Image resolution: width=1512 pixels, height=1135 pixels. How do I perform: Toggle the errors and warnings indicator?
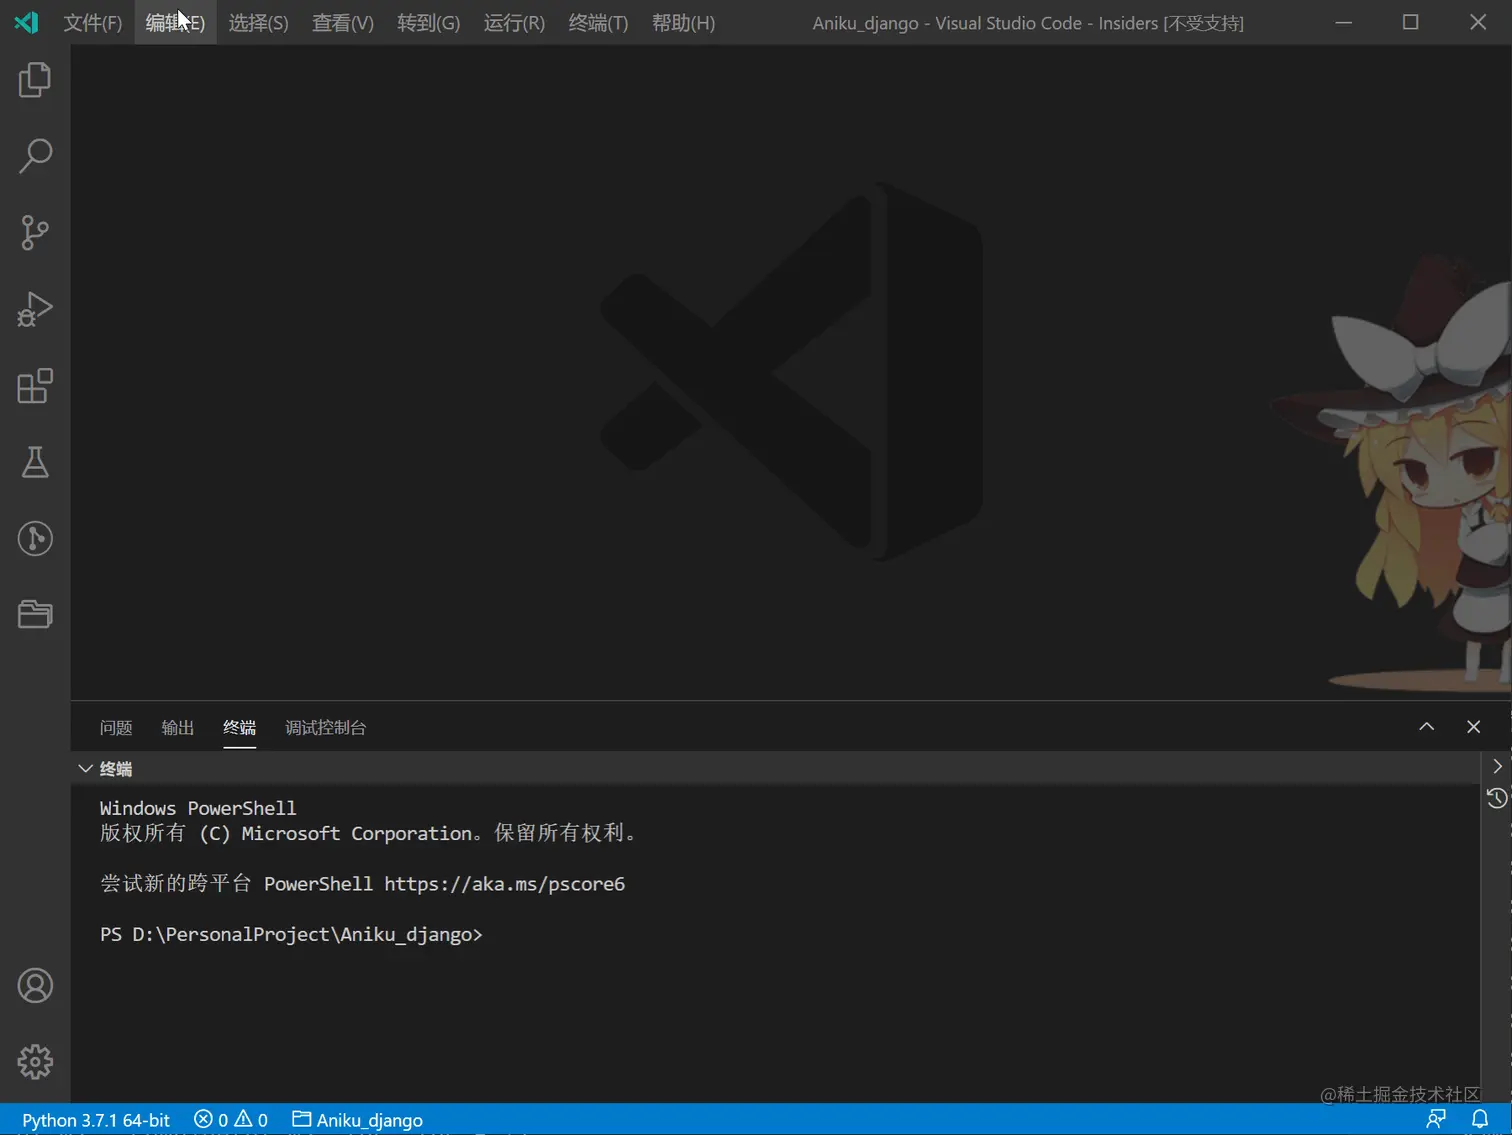click(230, 1119)
